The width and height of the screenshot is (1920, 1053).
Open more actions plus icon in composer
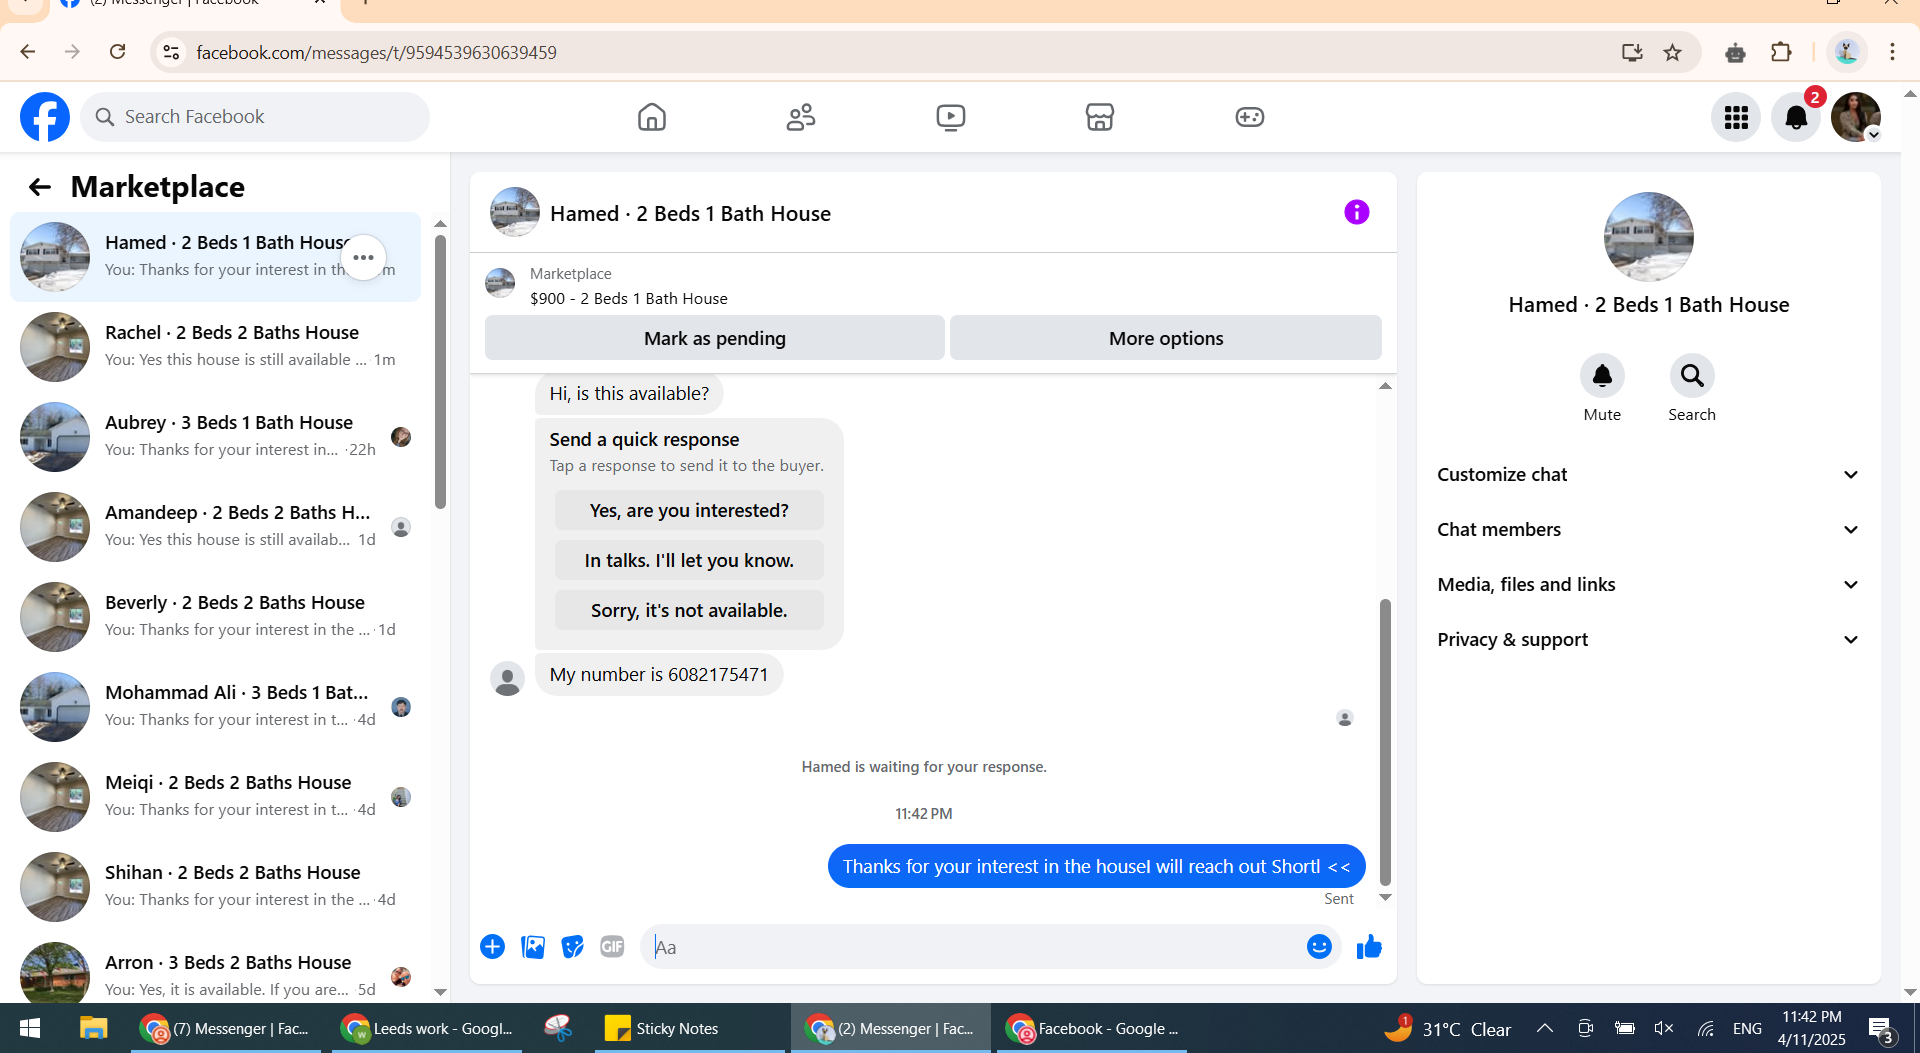[x=492, y=947]
